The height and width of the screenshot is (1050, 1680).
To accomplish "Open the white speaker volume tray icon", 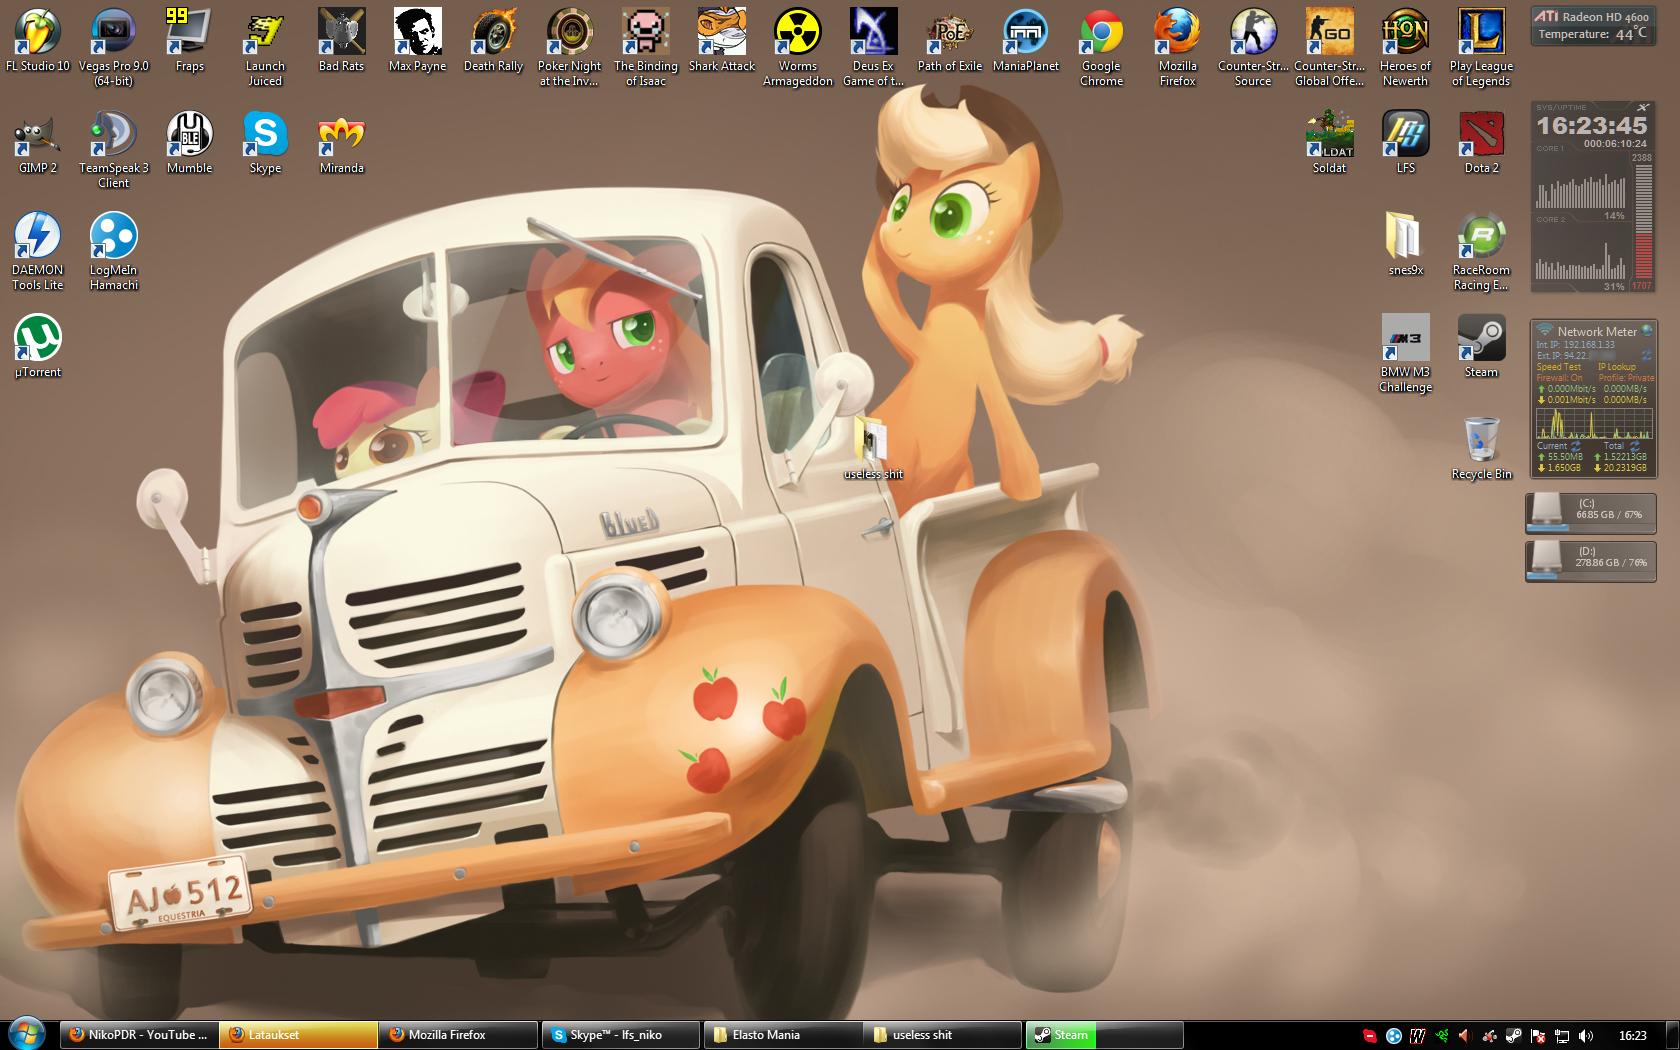I will (1586, 1036).
